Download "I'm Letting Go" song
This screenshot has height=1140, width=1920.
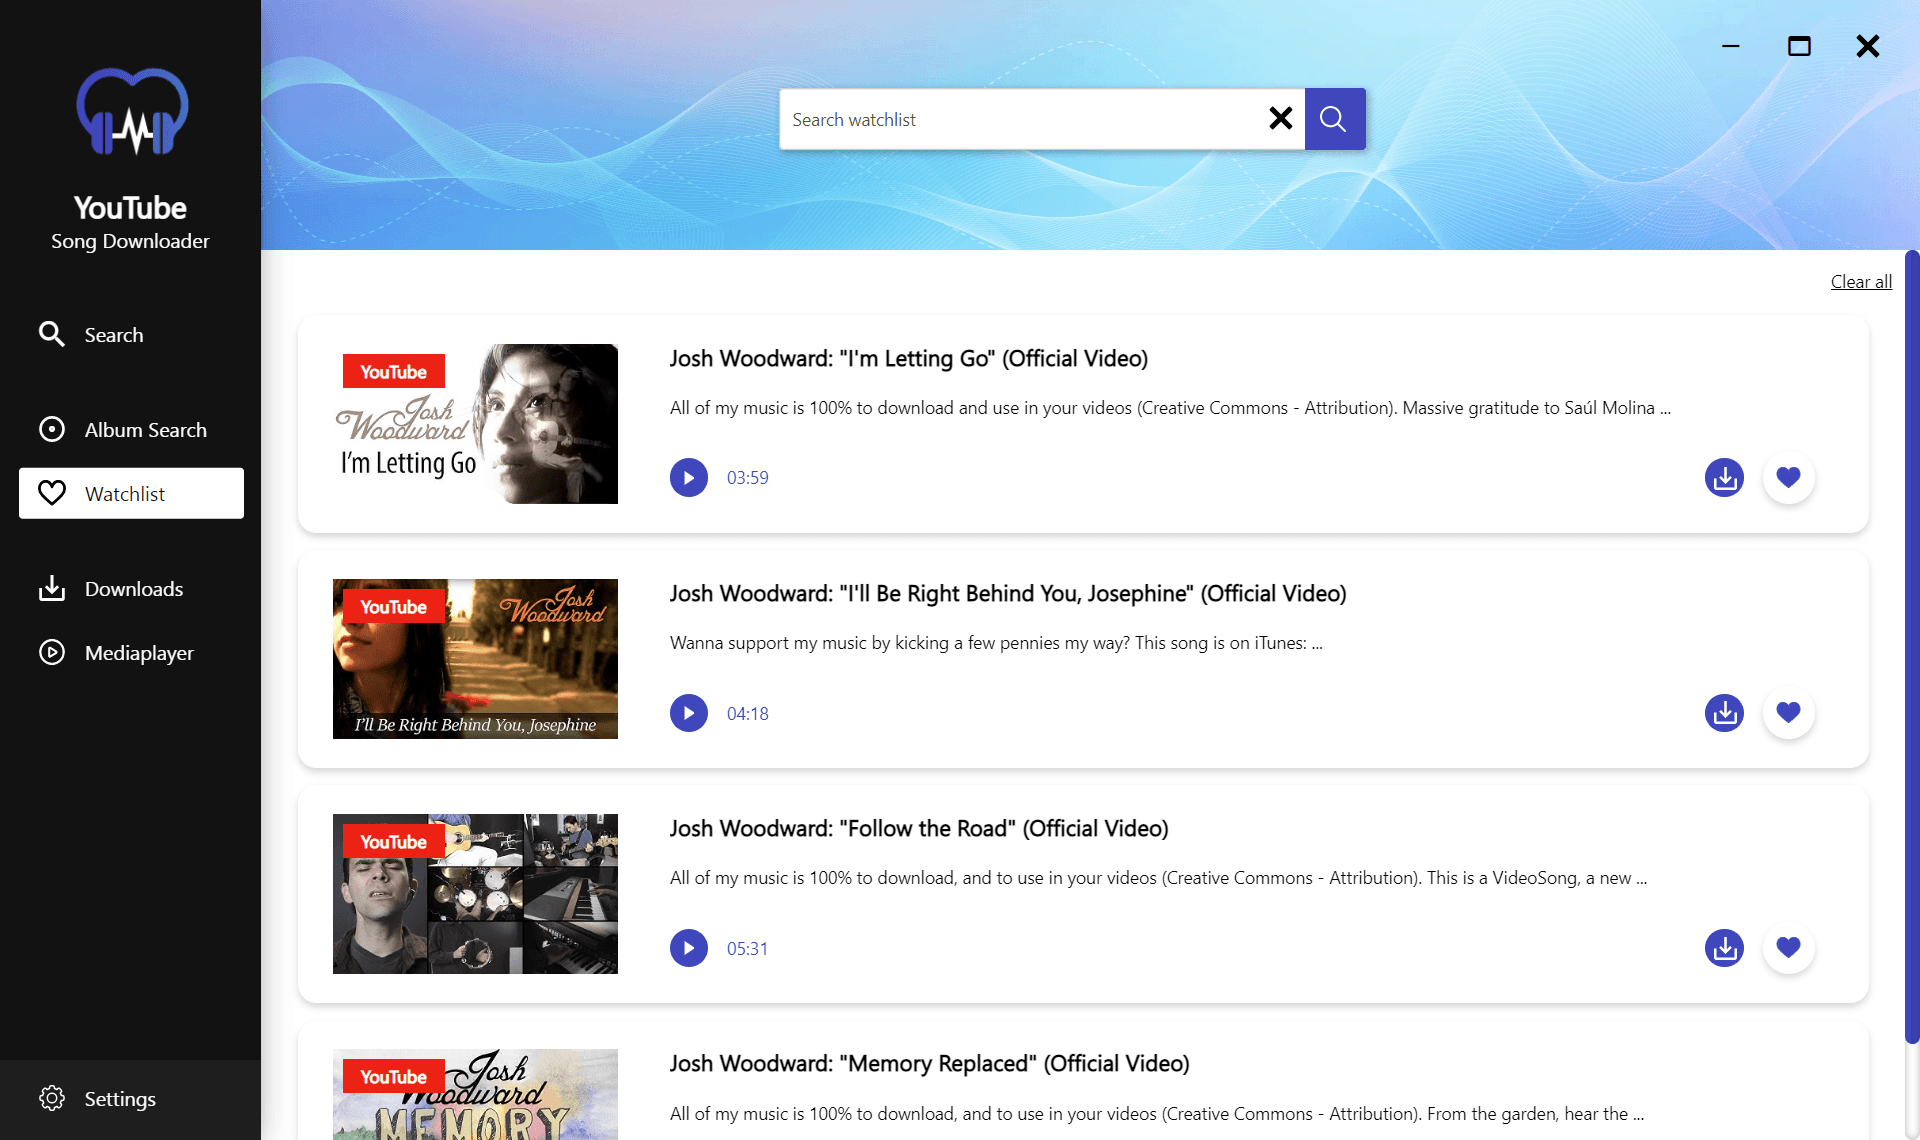pos(1724,478)
